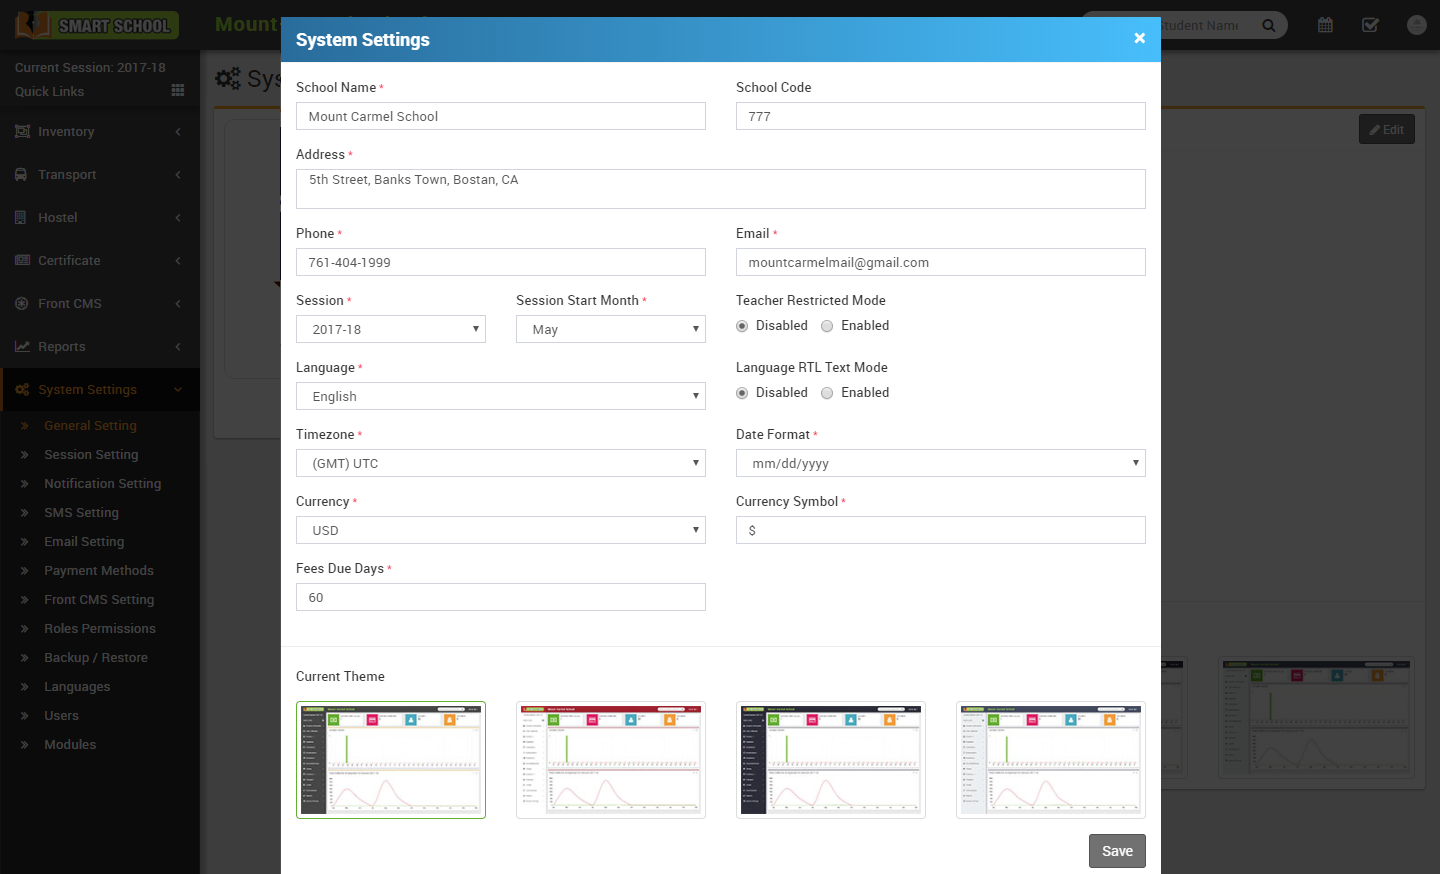Open the Quick Links grid icon

[178, 91]
